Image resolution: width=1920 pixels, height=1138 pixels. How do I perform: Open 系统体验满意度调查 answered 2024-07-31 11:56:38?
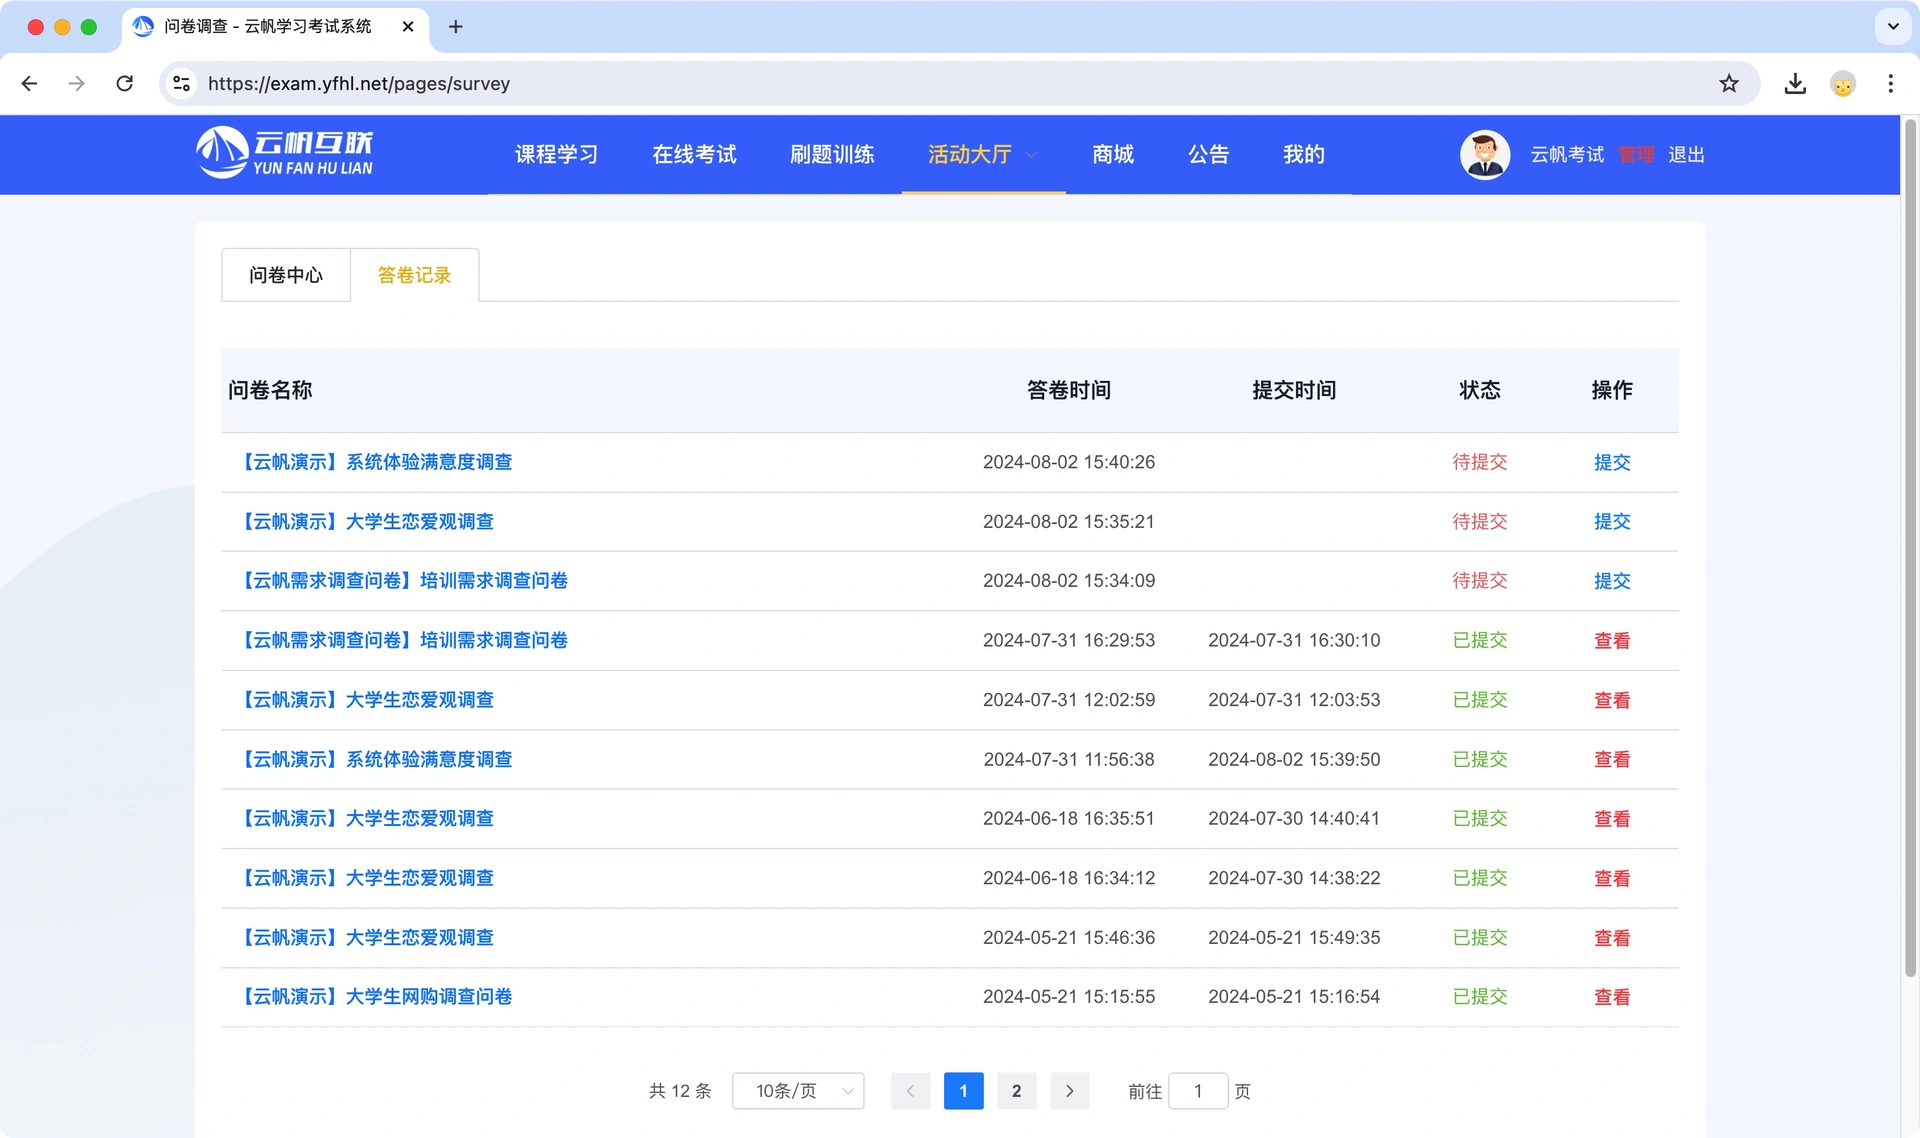click(x=375, y=760)
